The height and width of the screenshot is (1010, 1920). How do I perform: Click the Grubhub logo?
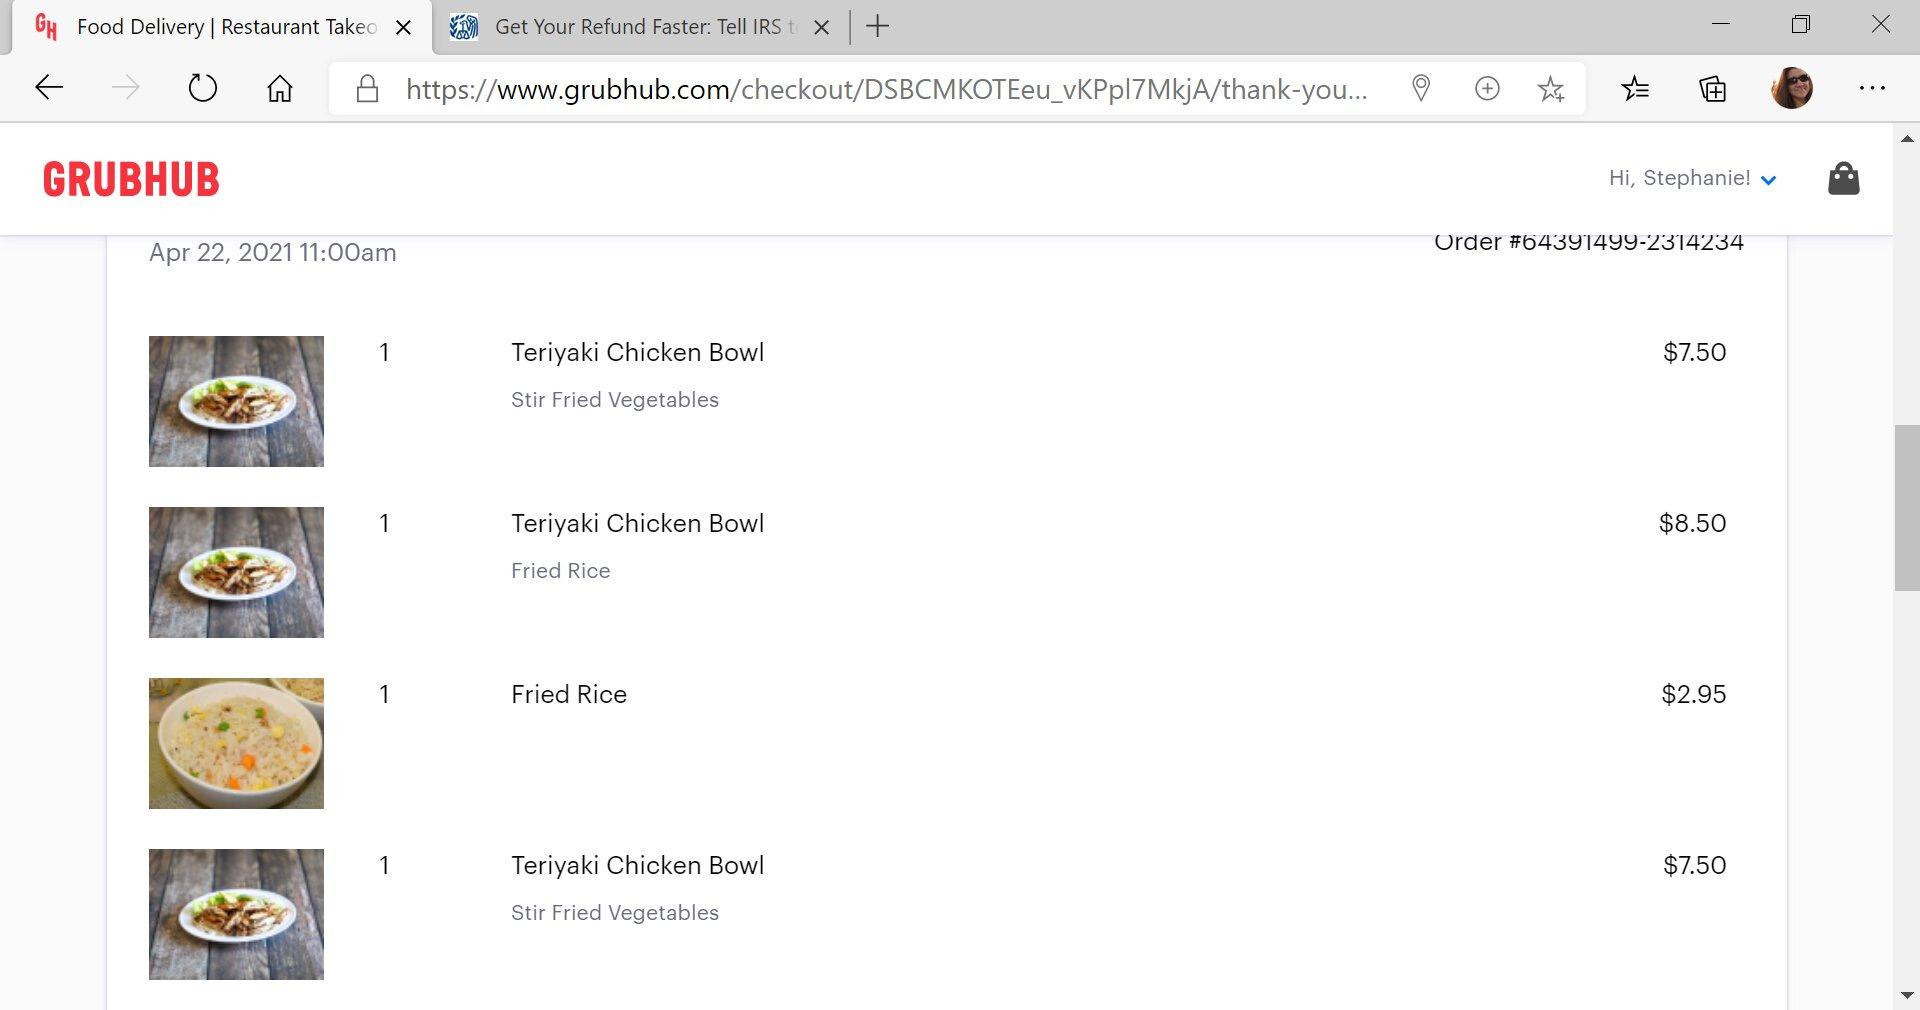pyautogui.click(x=131, y=180)
